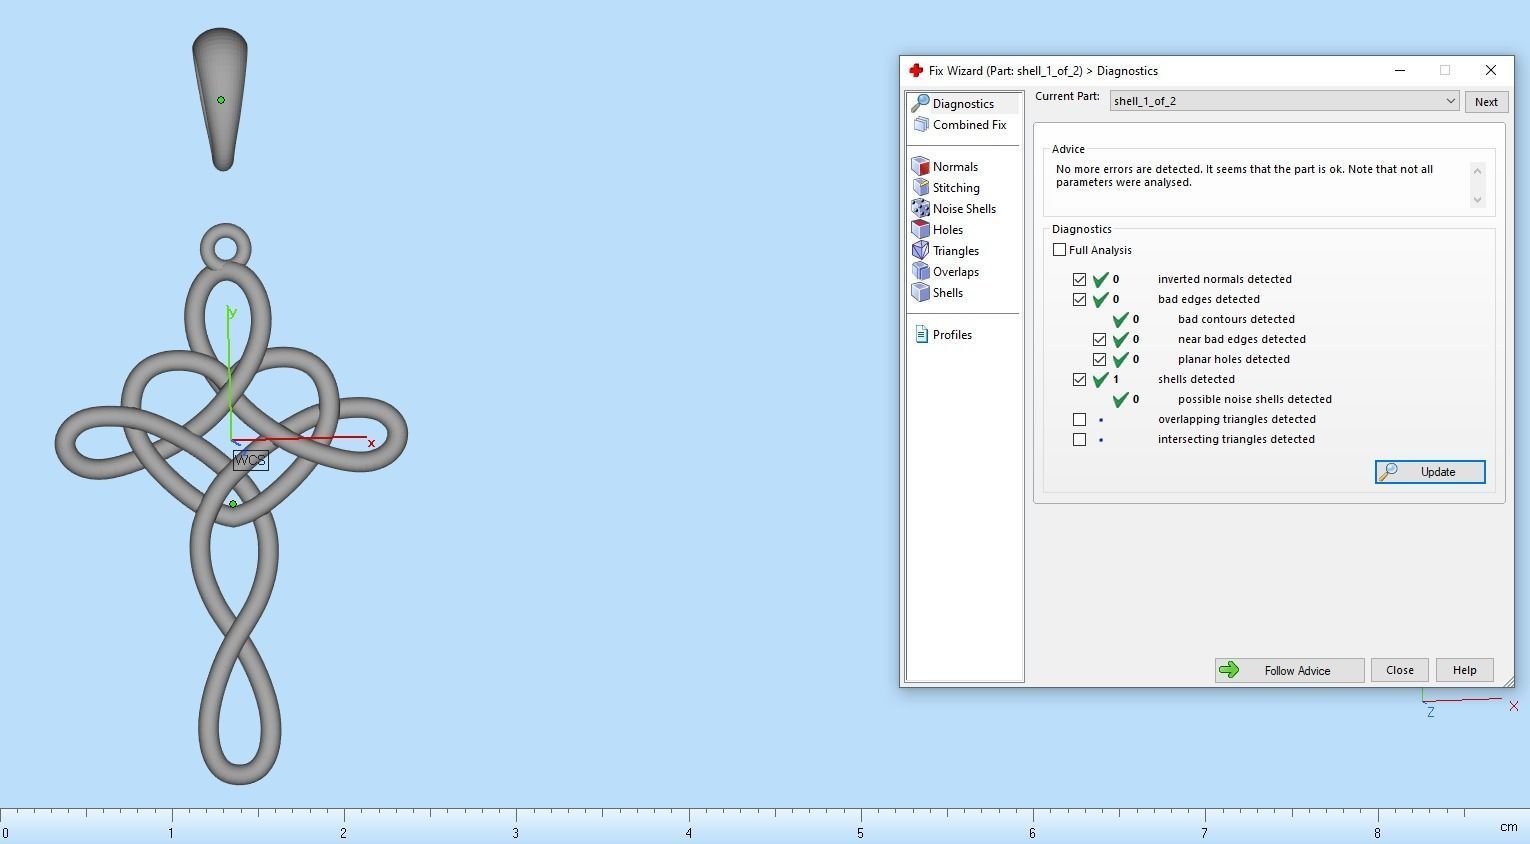
Task: Uncheck the inverted normals detected checkbox
Action: [1080, 279]
